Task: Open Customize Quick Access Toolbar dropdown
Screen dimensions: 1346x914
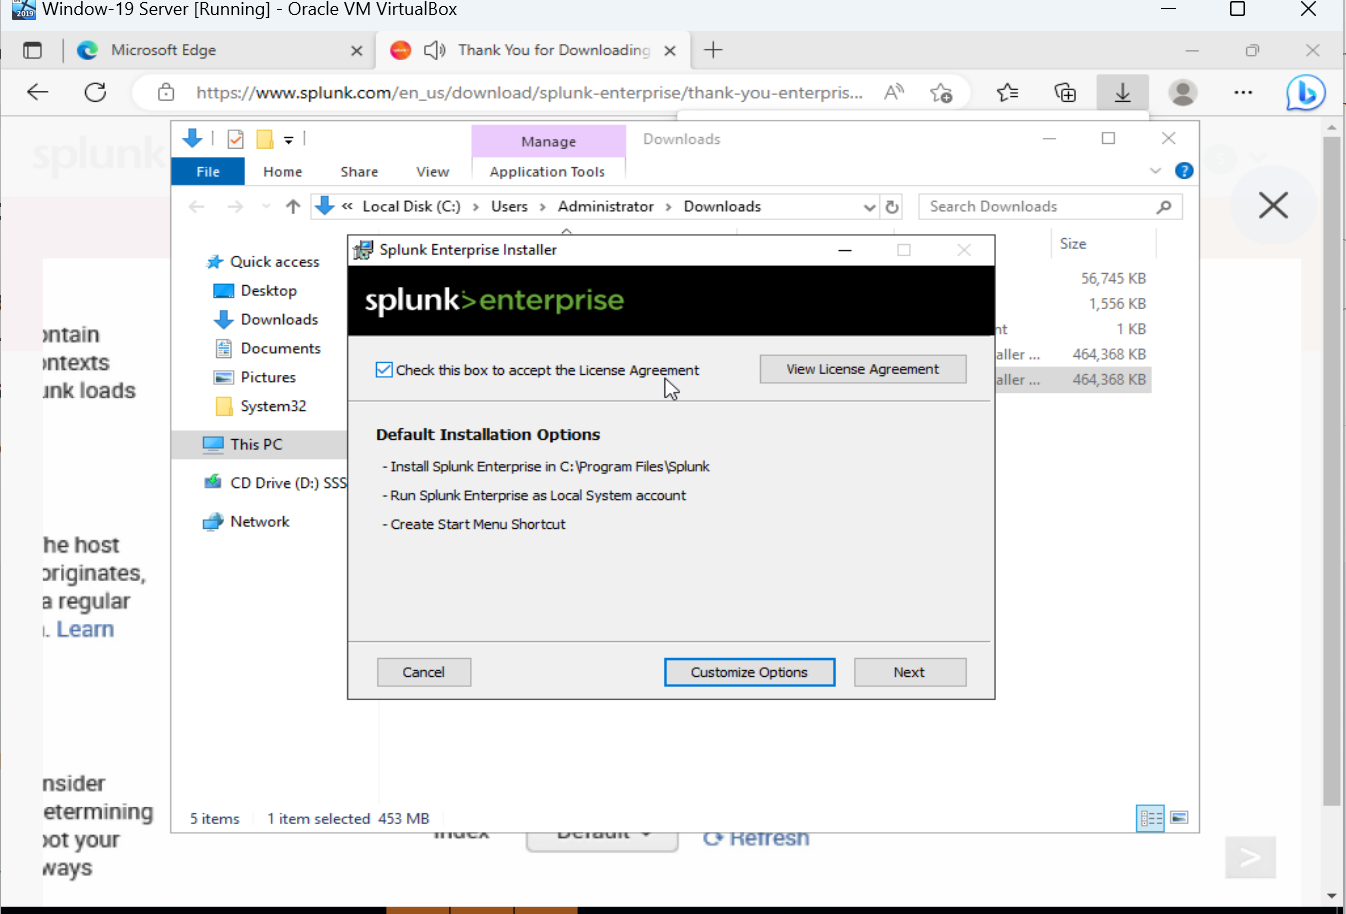Action: [x=289, y=140]
